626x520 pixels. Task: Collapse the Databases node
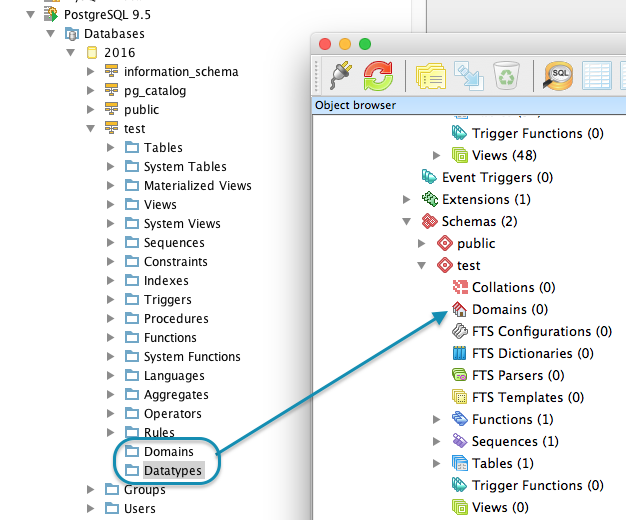50,34
